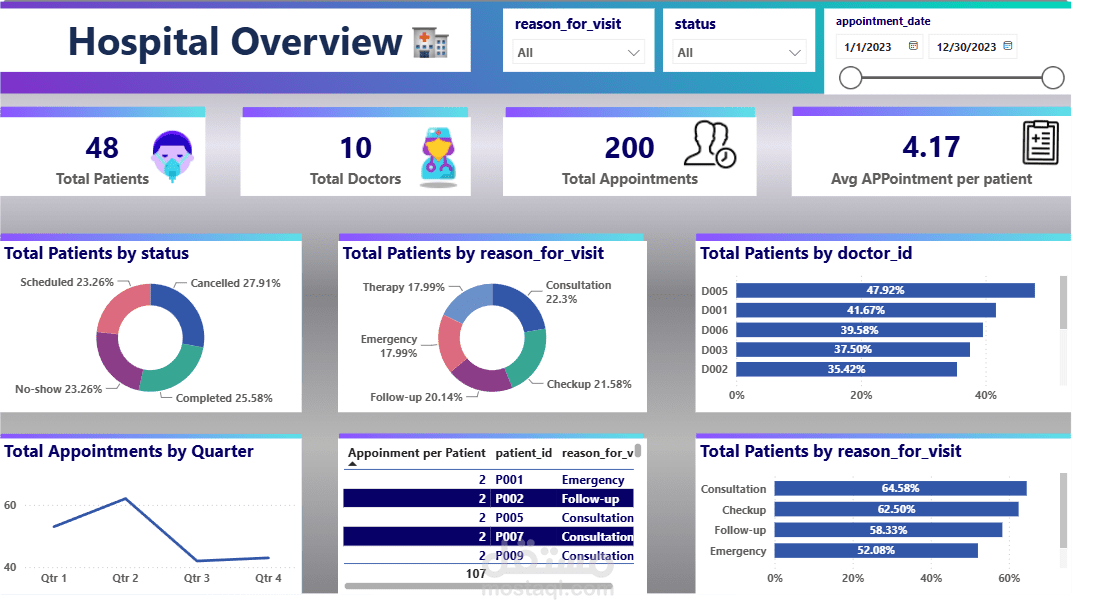Select the D005 bar showing 47.92%
Viewport: 1097px width, 612px height.
(885, 290)
